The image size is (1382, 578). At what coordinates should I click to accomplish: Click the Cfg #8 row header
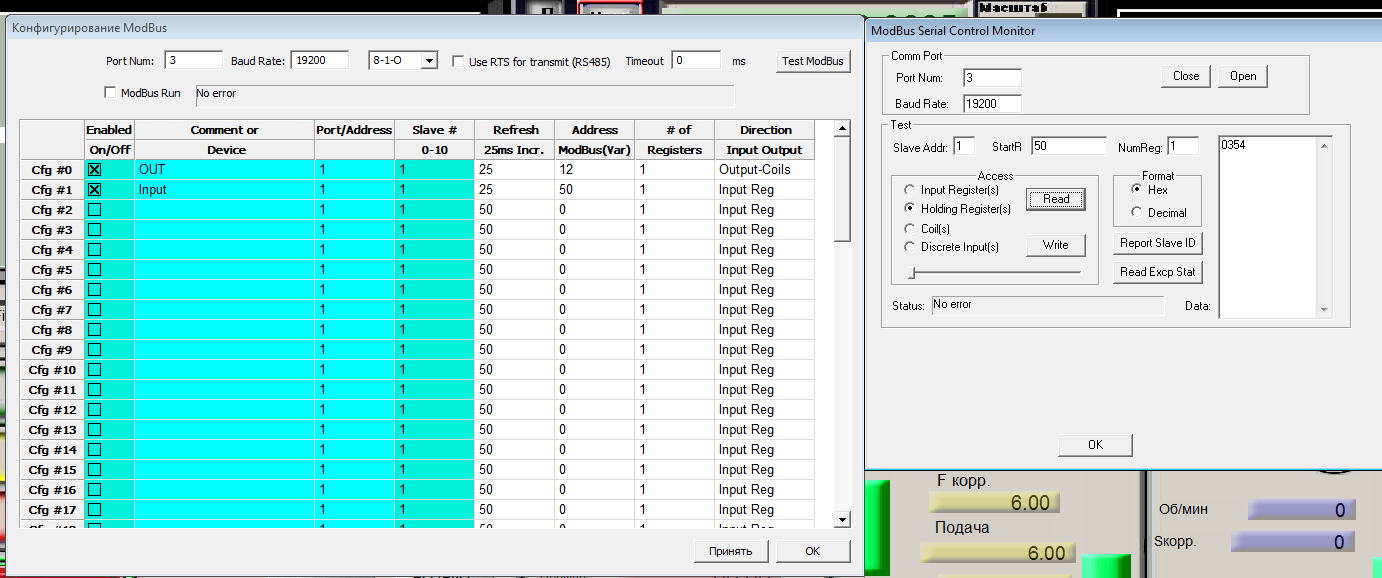(52, 330)
